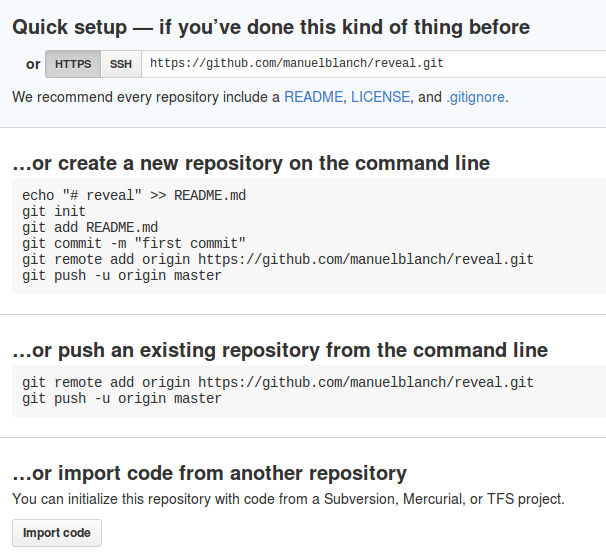Open the README link
The height and width of the screenshot is (560, 606).
tap(313, 97)
